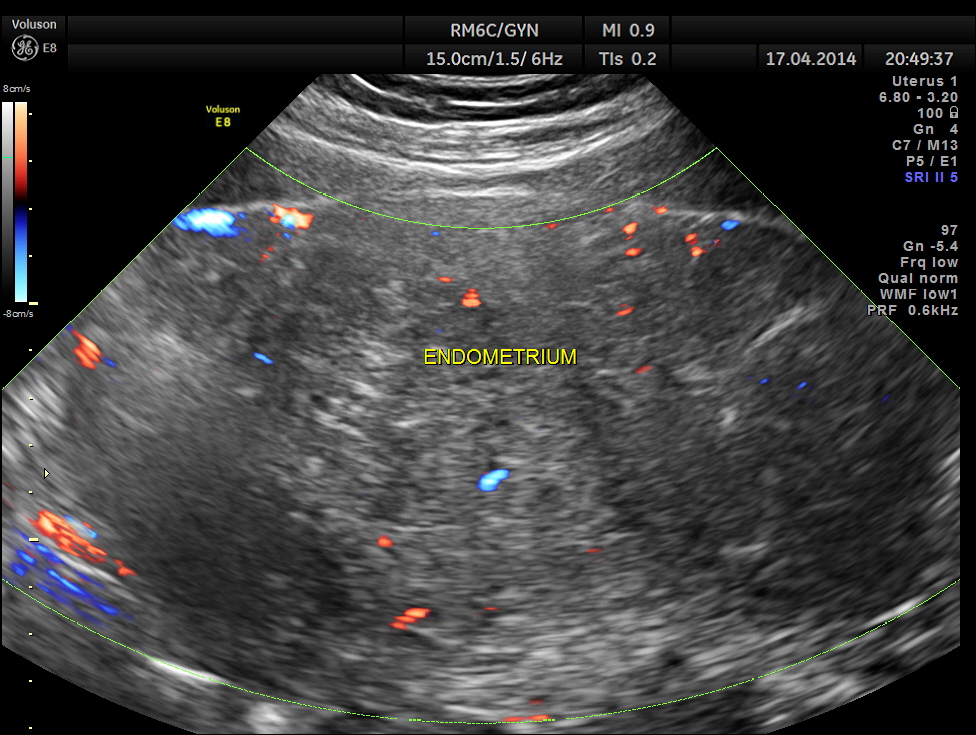The image size is (976, 735).
Task: Click the lock icon beside the 100 value
Action: [x=952, y=113]
